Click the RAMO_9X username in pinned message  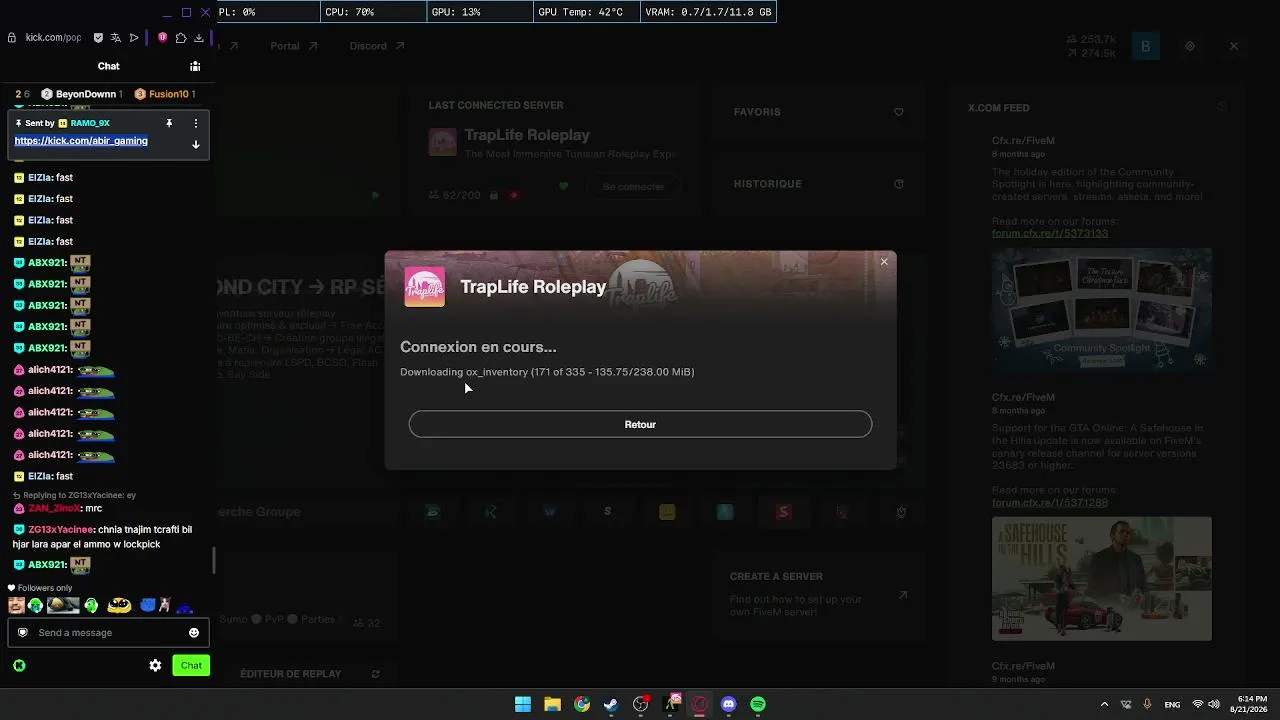click(x=90, y=123)
